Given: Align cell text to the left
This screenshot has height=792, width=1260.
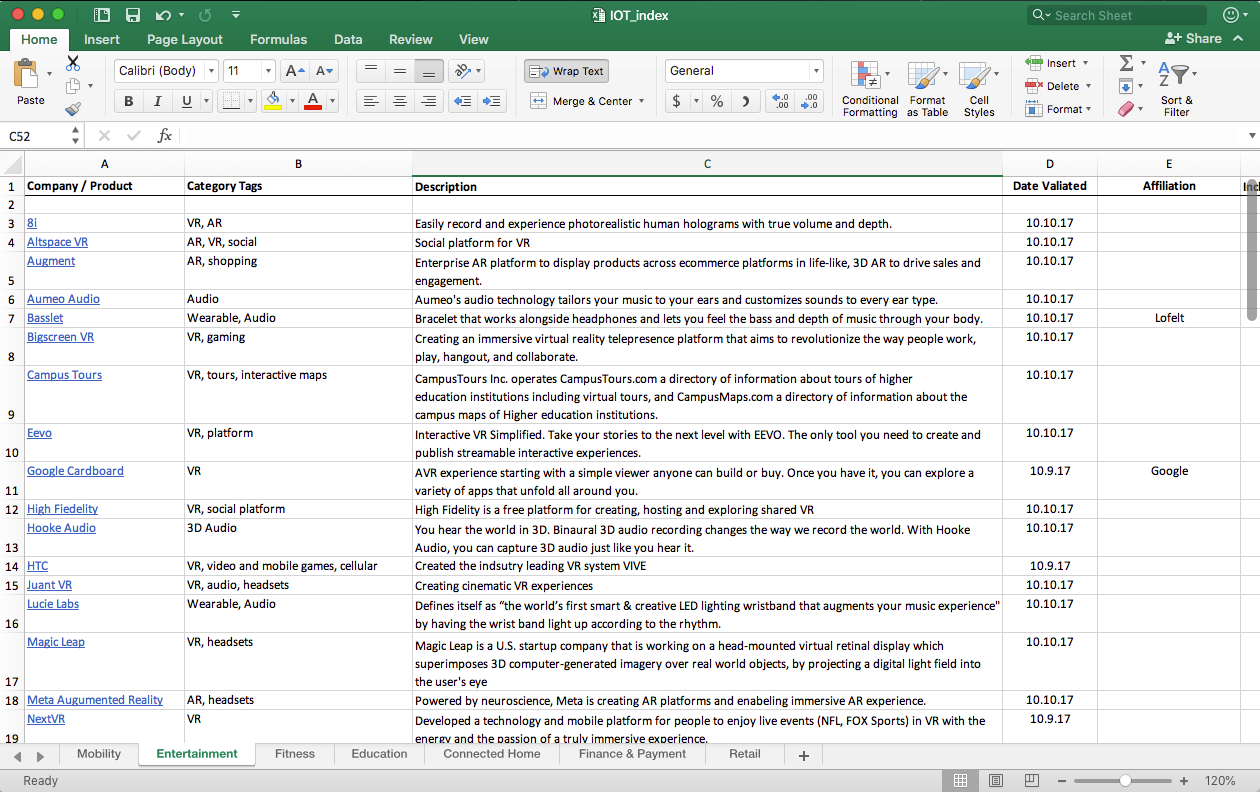Looking at the screenshot, I should tap(370, 101).
